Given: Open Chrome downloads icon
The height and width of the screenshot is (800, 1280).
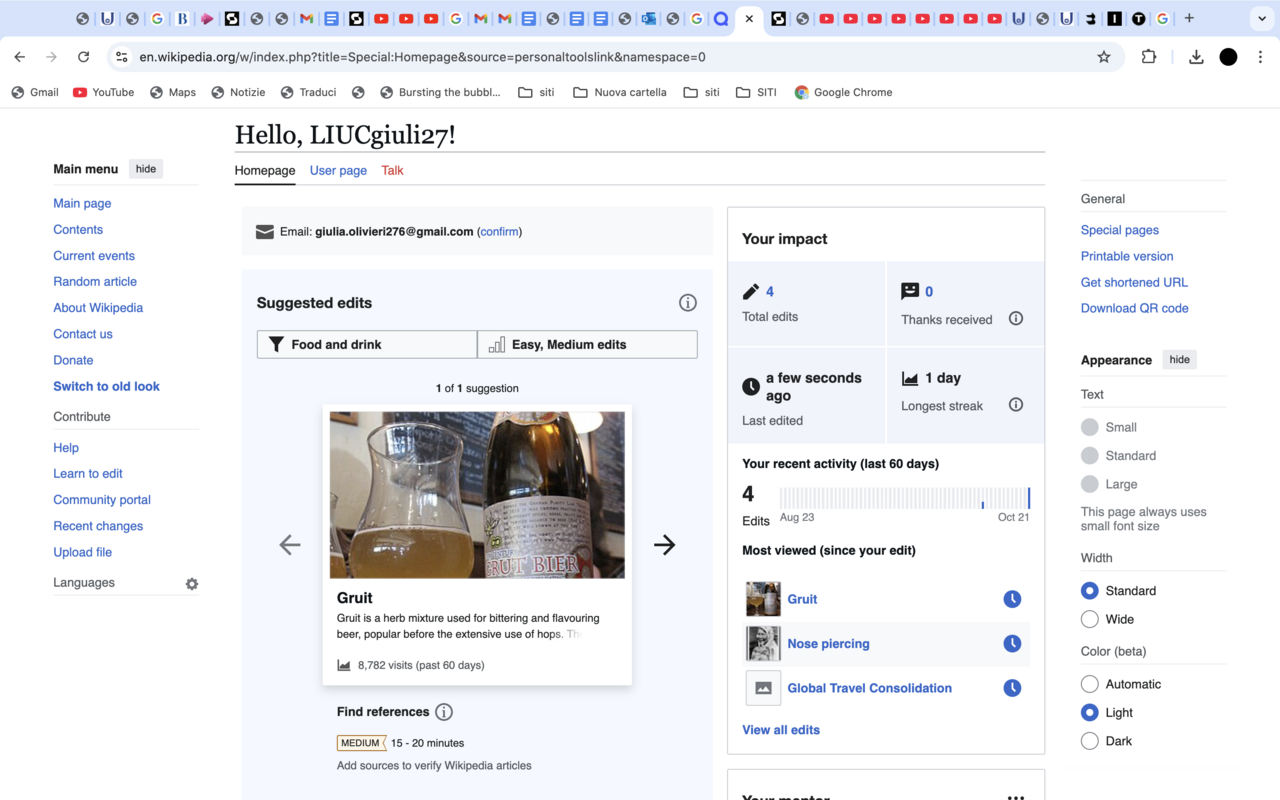Looking at the screenshot, I should tap(1196, 57).
